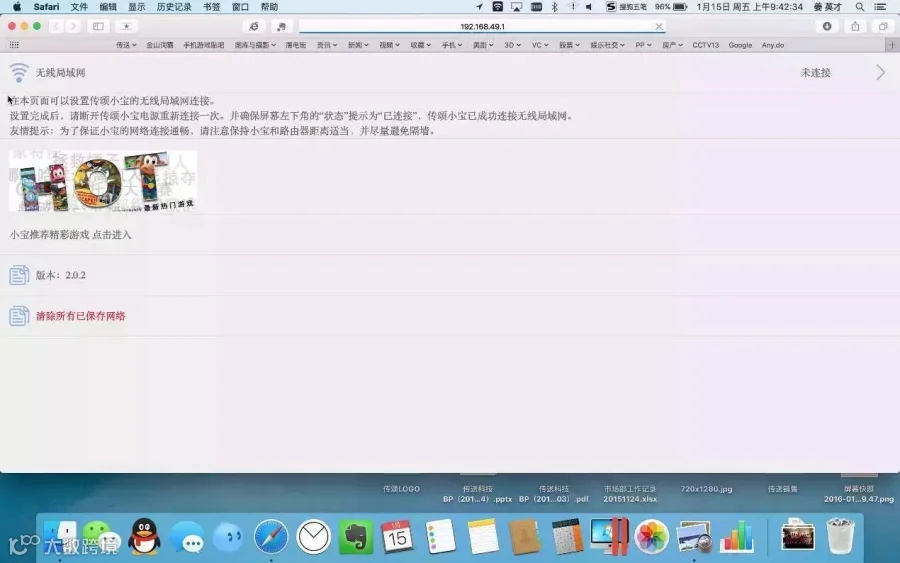Expand the 3D bookmarks folder
900x563 pixels.
point(513,45)
